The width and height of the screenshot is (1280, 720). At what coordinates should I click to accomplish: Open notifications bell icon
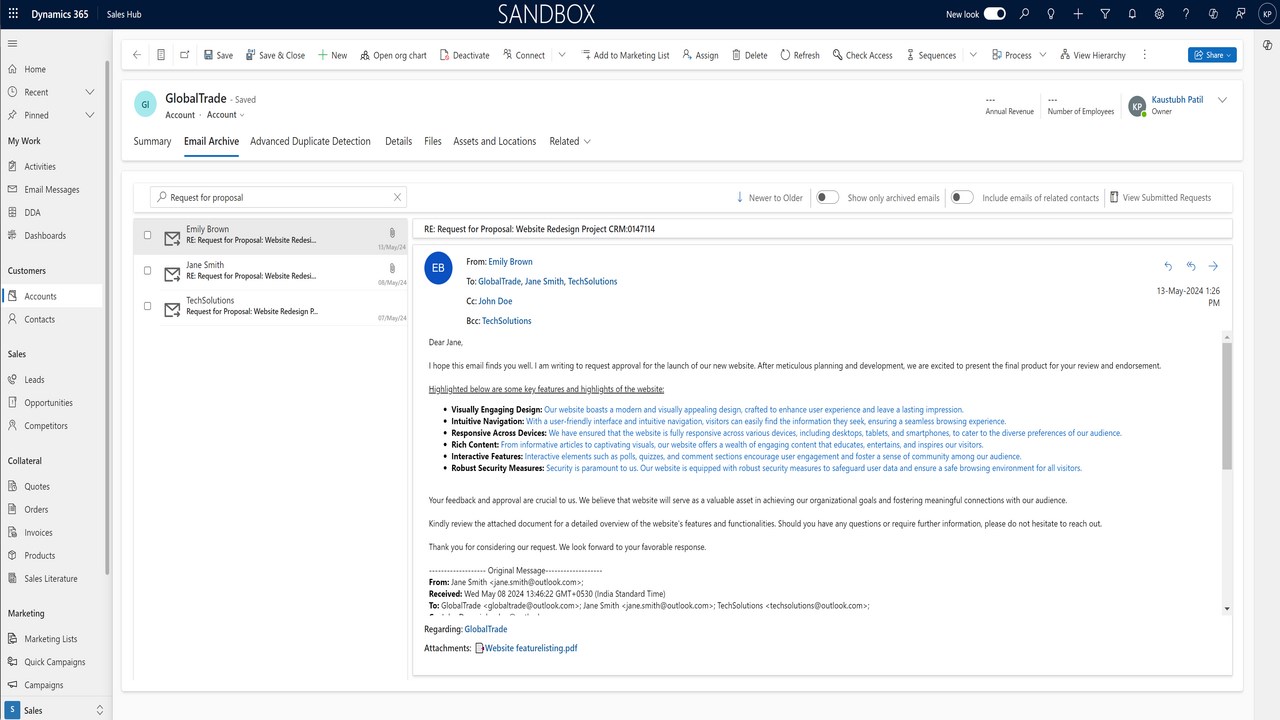[x=1132, y=14]
